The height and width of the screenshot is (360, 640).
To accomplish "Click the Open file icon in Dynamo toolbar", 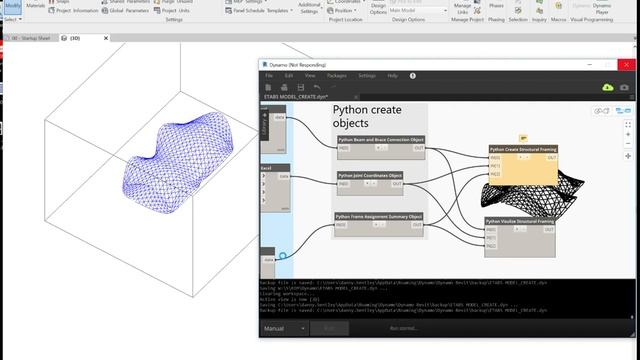I will 284,87.
